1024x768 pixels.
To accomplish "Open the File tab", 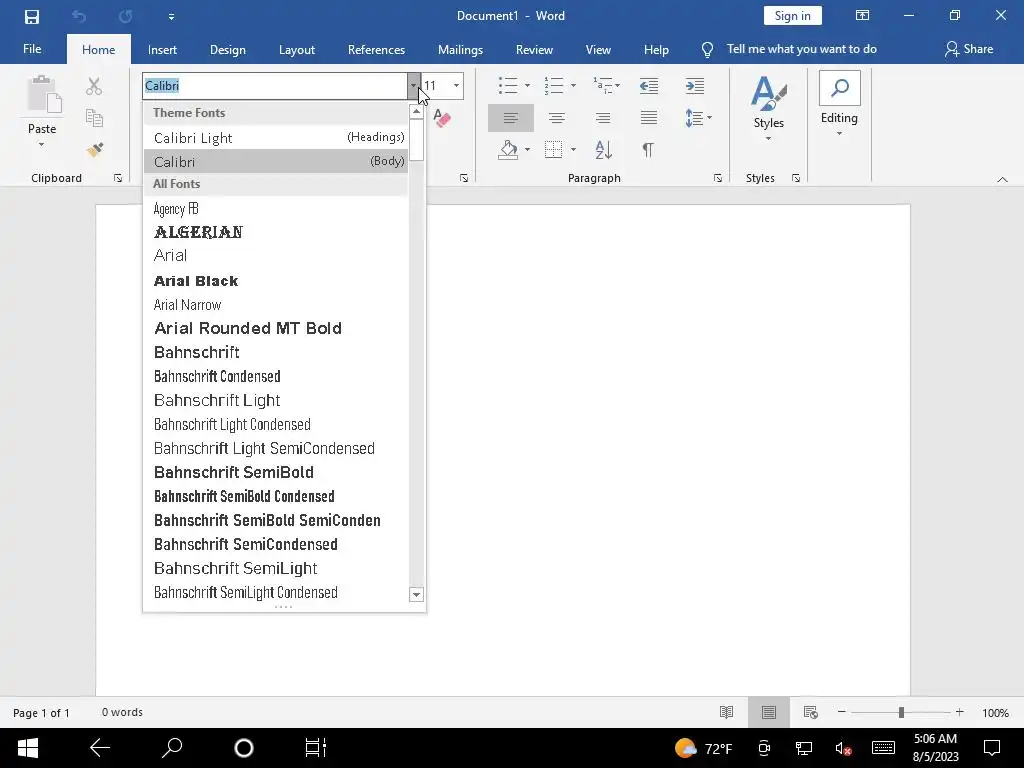I will pyautogui.click(x=32, y=49).
